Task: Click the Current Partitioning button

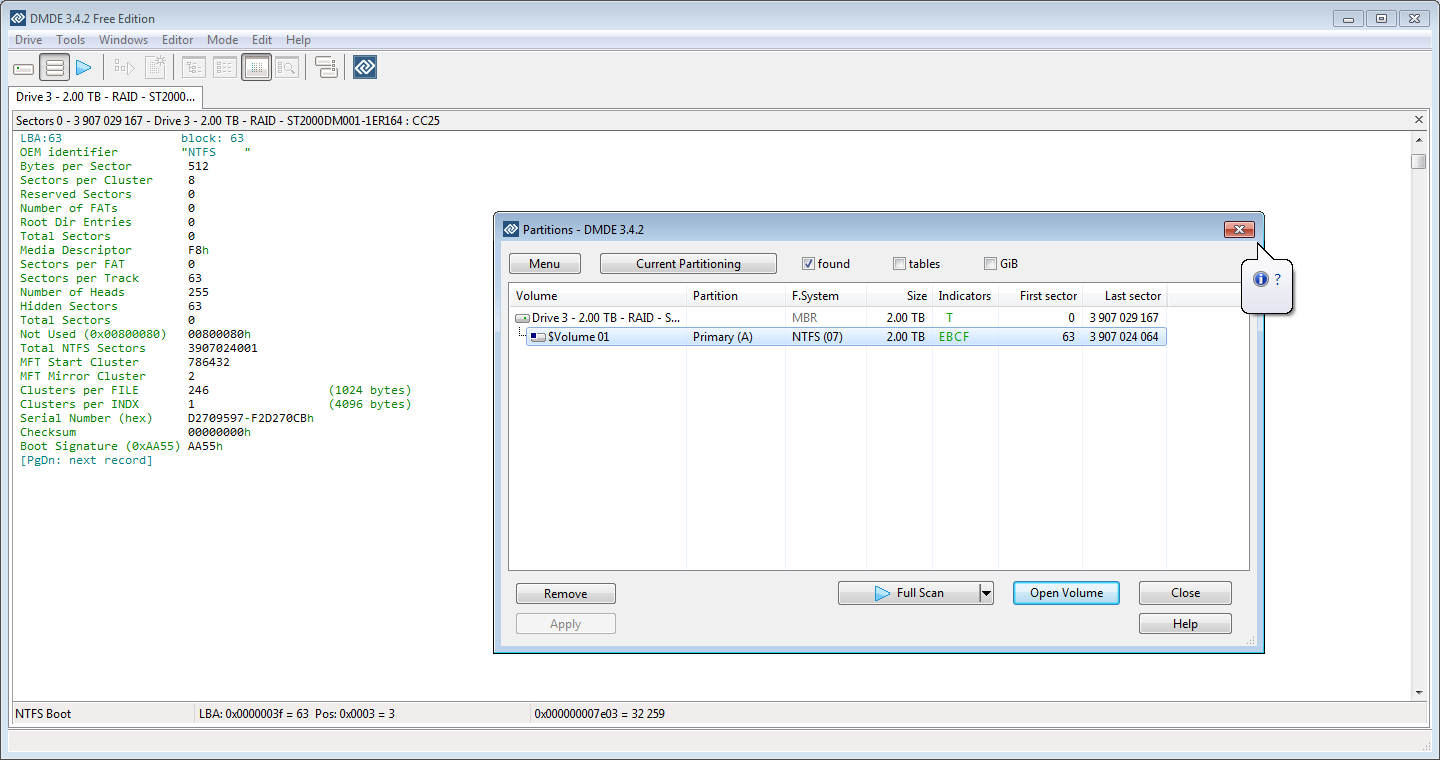Action: tap(688, 264)
